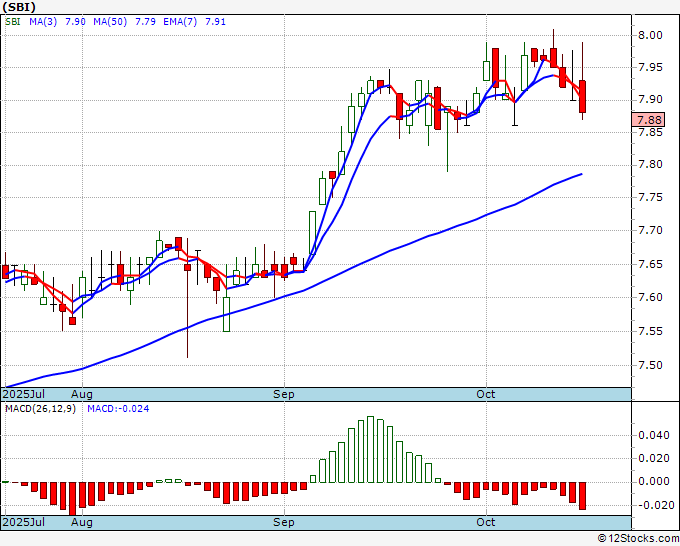This screenshot has height=546, width=680.
Task: Click Oct on the price chart axis
Action: tap(486, 394)
